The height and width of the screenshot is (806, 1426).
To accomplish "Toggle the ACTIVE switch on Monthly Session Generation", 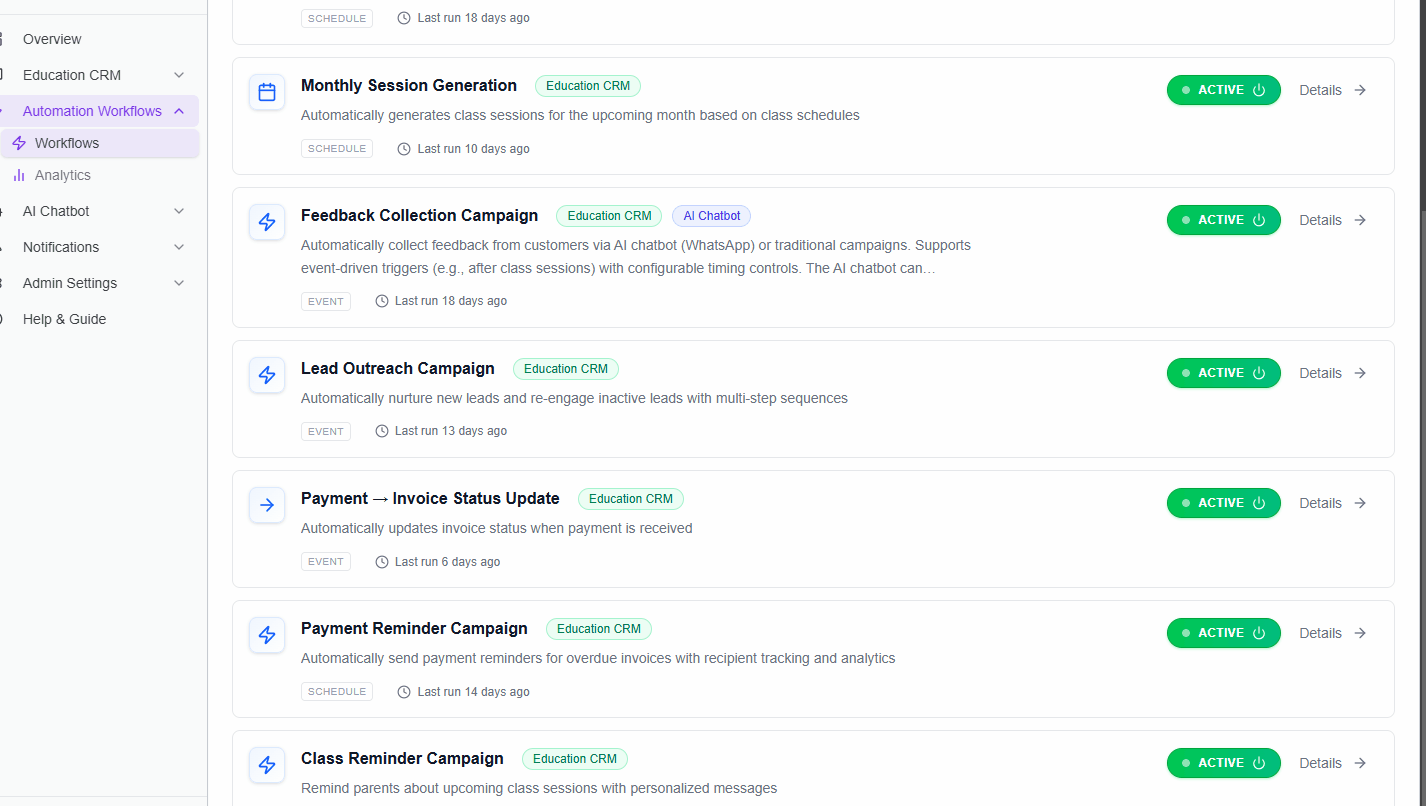I will point(1259,89).
